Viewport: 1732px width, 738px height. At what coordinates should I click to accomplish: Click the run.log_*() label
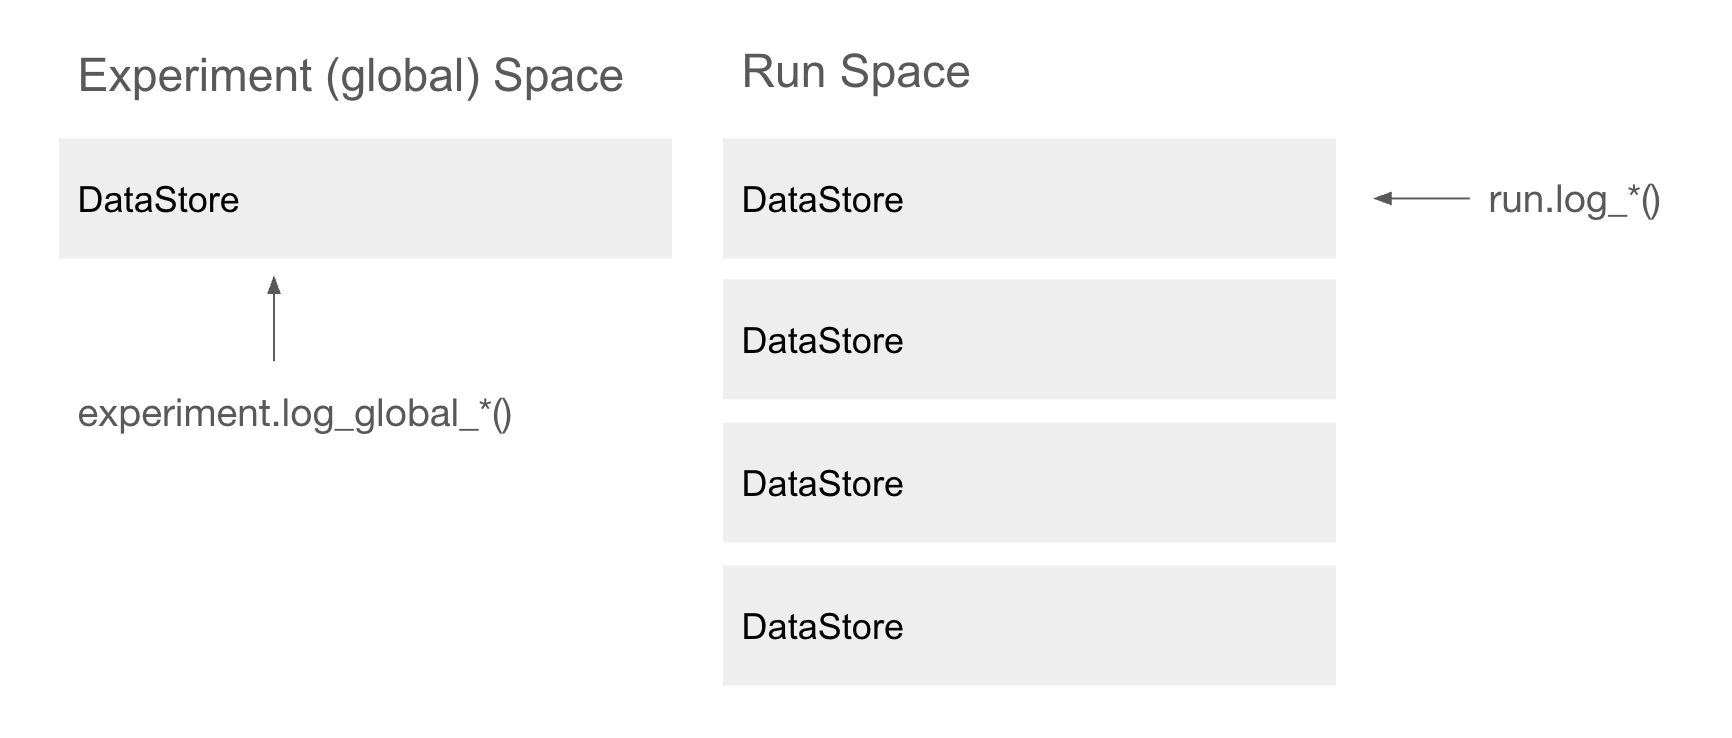click(x=1574, y=200)
